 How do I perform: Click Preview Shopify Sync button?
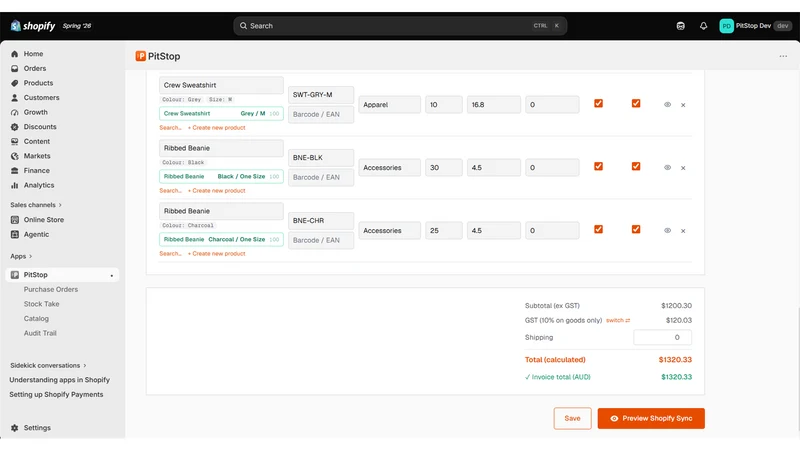pyautogui.click(x=651, y=418)
